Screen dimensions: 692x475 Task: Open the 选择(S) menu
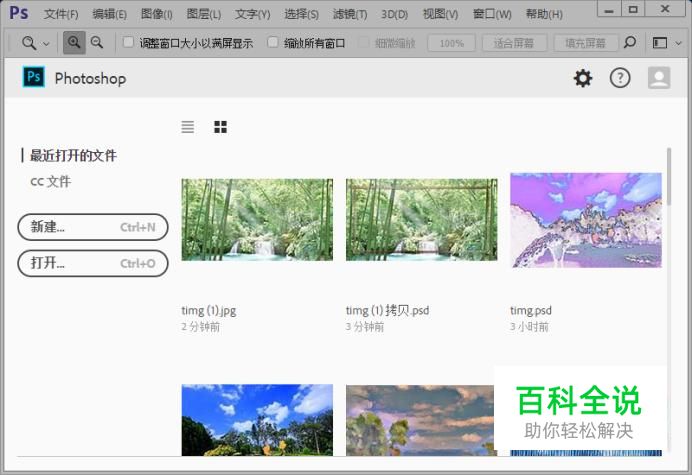coord(301,15)
